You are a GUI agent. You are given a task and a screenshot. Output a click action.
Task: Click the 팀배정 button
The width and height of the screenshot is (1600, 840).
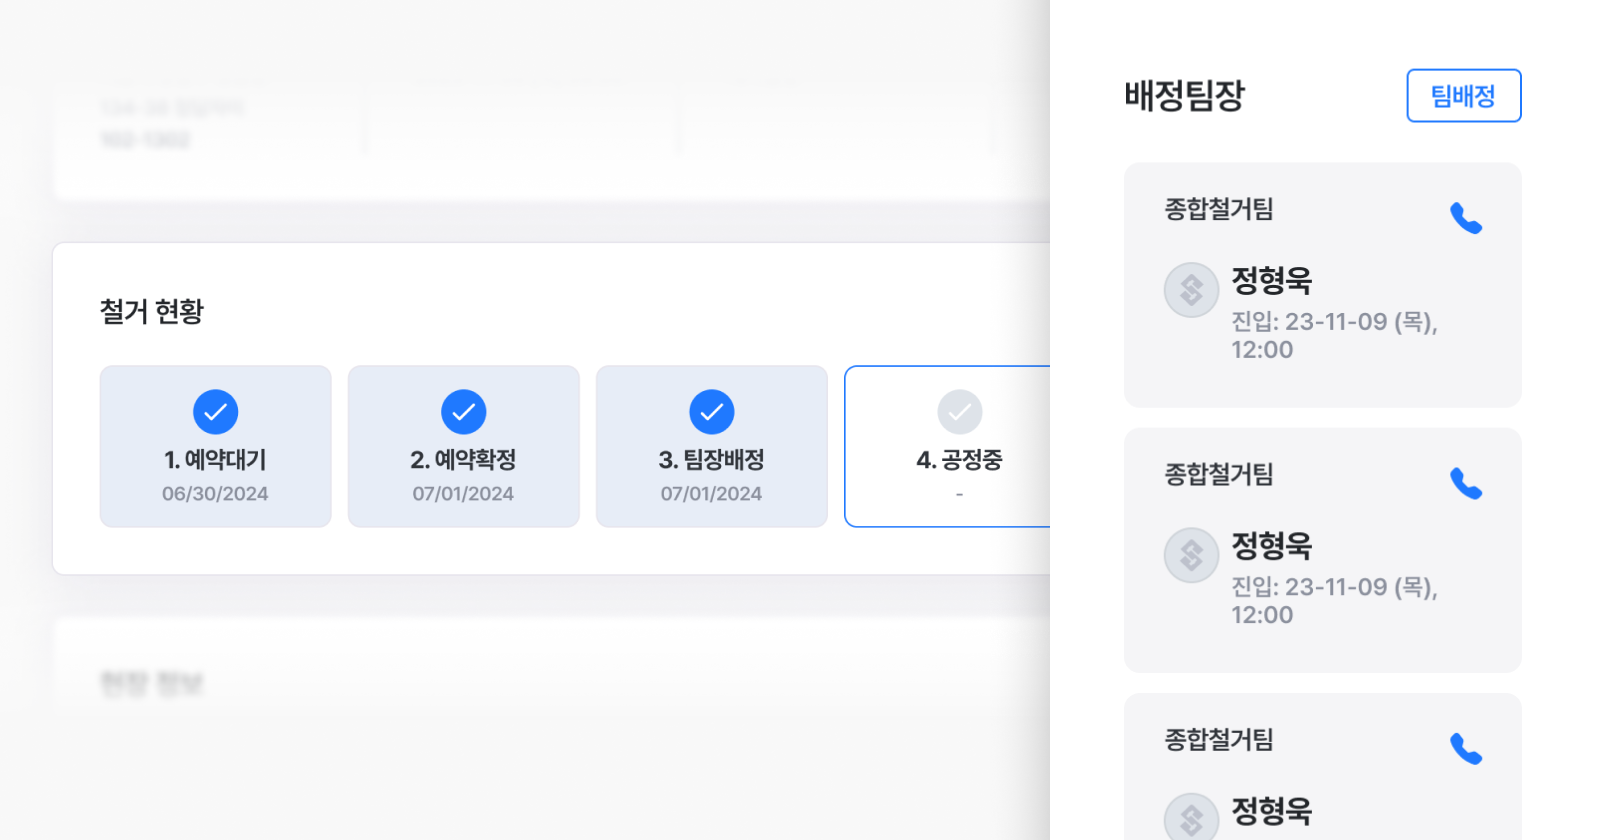[1463, 96]
